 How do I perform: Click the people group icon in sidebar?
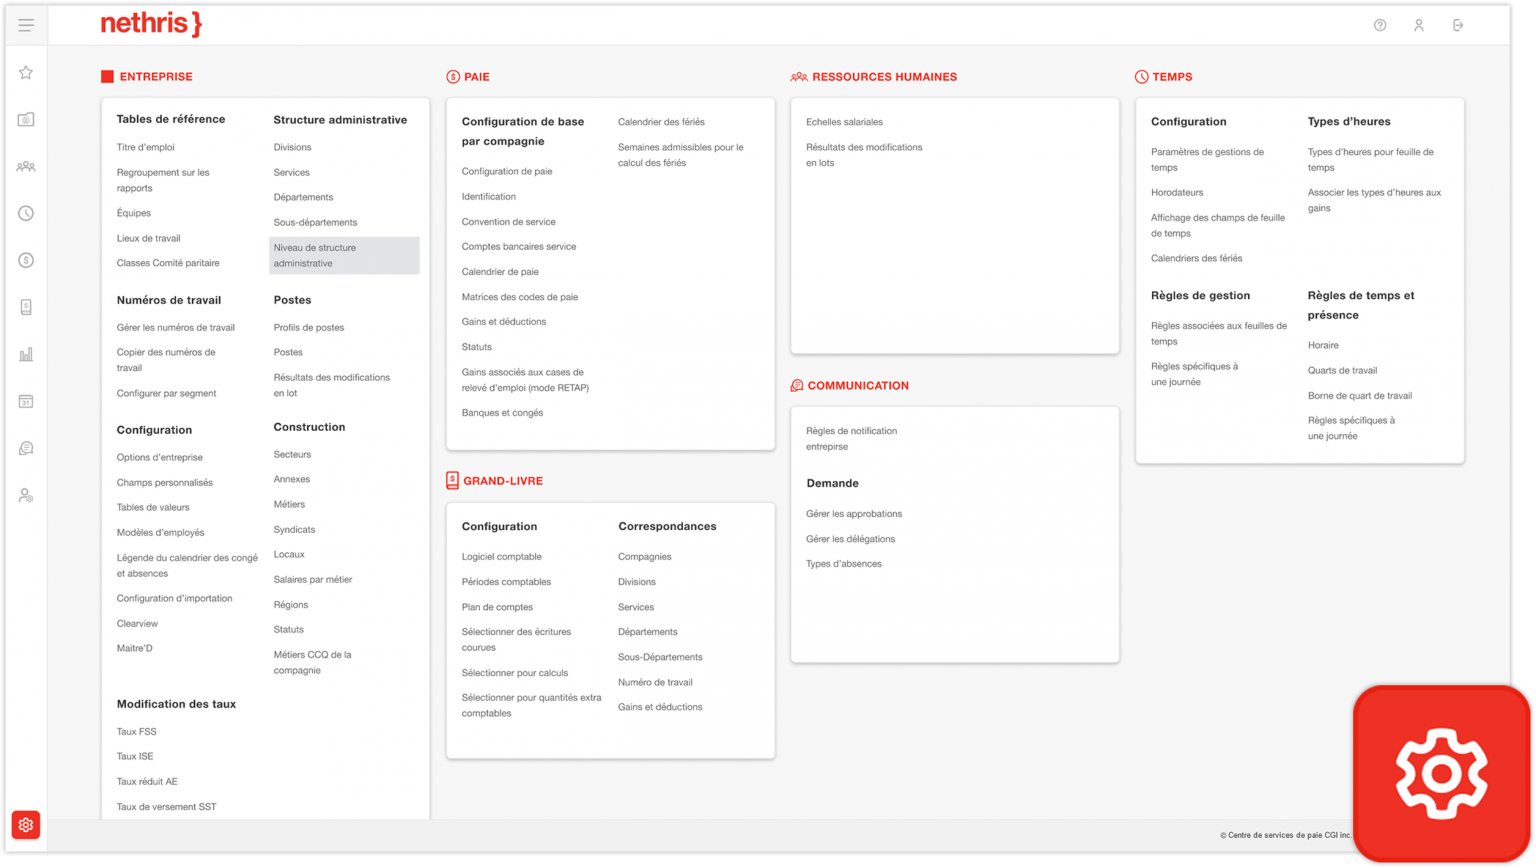coord(26,167)
